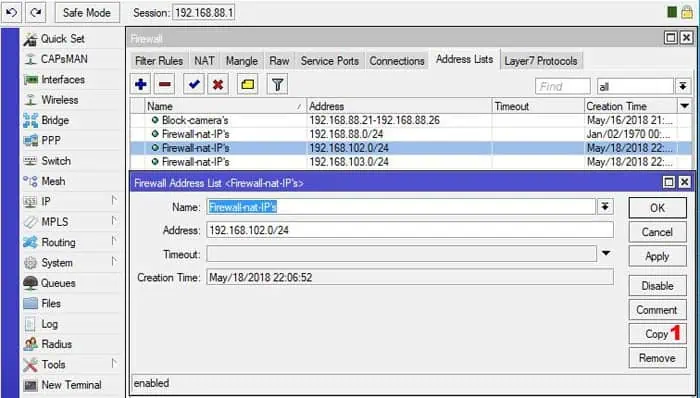Image resolution: width=700 pixels, height=398 pixels.
Task: Click the red X Disable icon
Action: [218, 84]
